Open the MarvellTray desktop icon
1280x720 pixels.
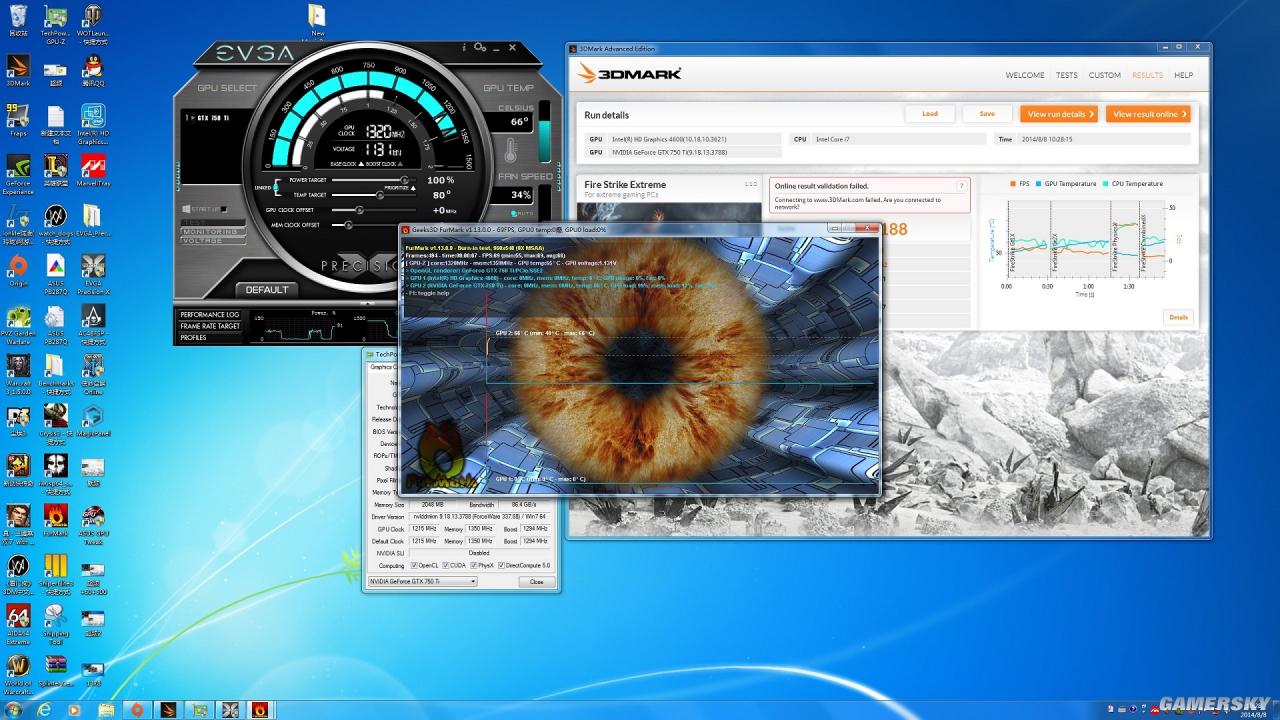pos(93,170)
